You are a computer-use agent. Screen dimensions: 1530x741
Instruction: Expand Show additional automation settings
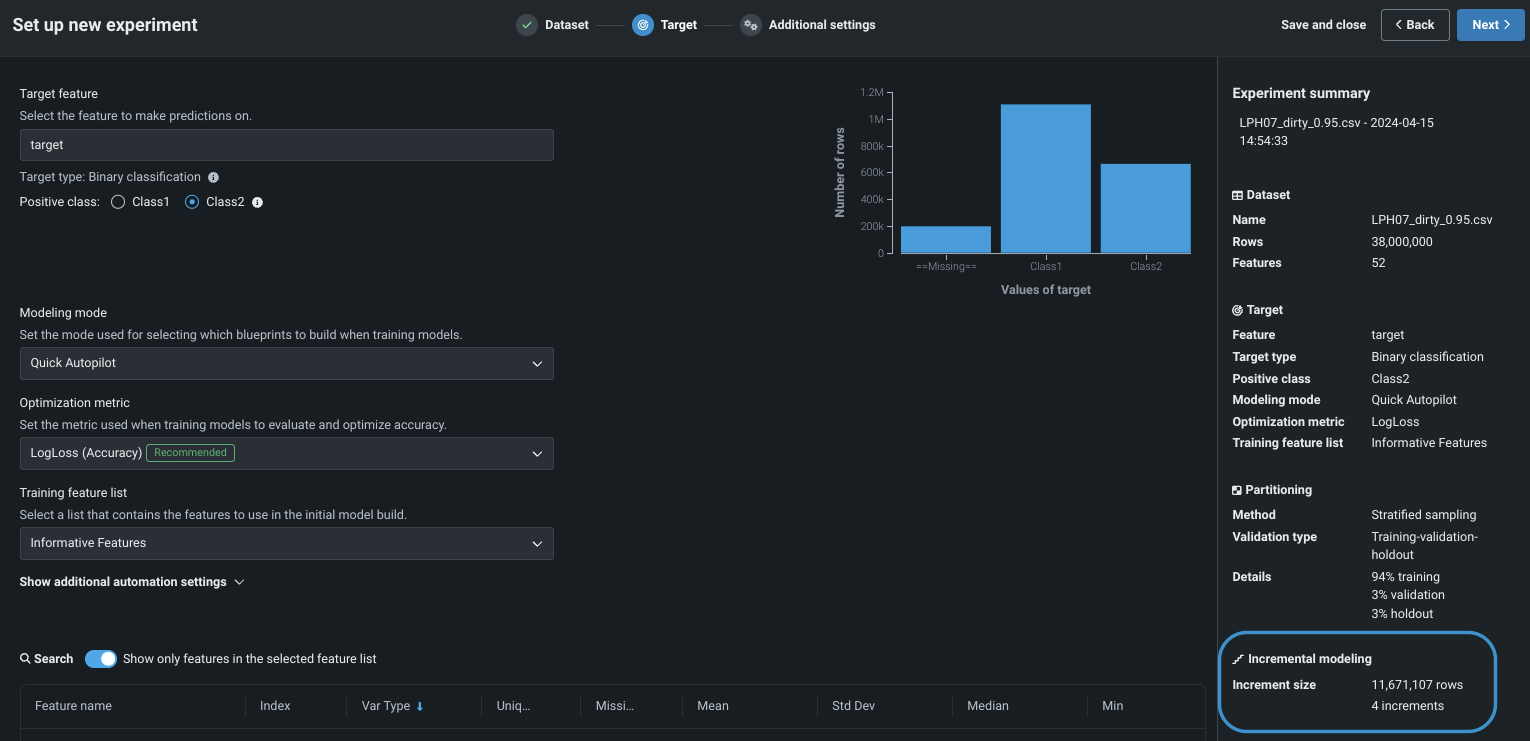[132, 582]
